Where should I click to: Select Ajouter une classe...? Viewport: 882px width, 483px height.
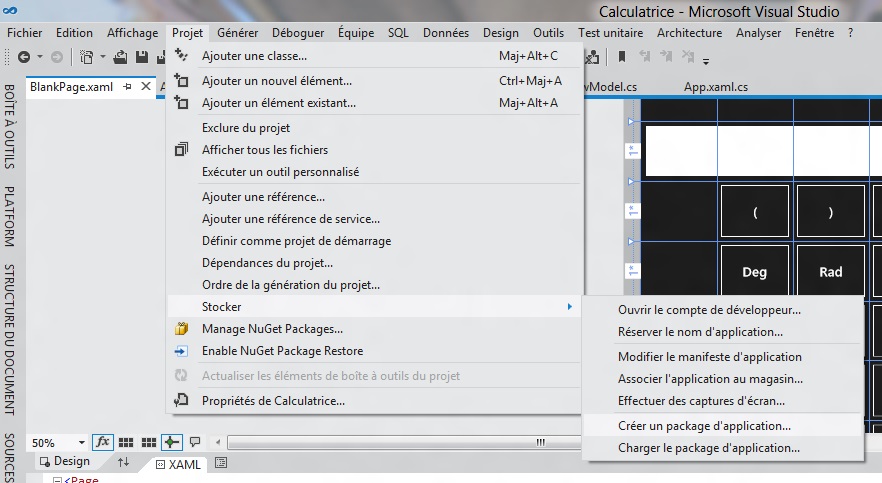pyautogui.click(x=375, y=56)
